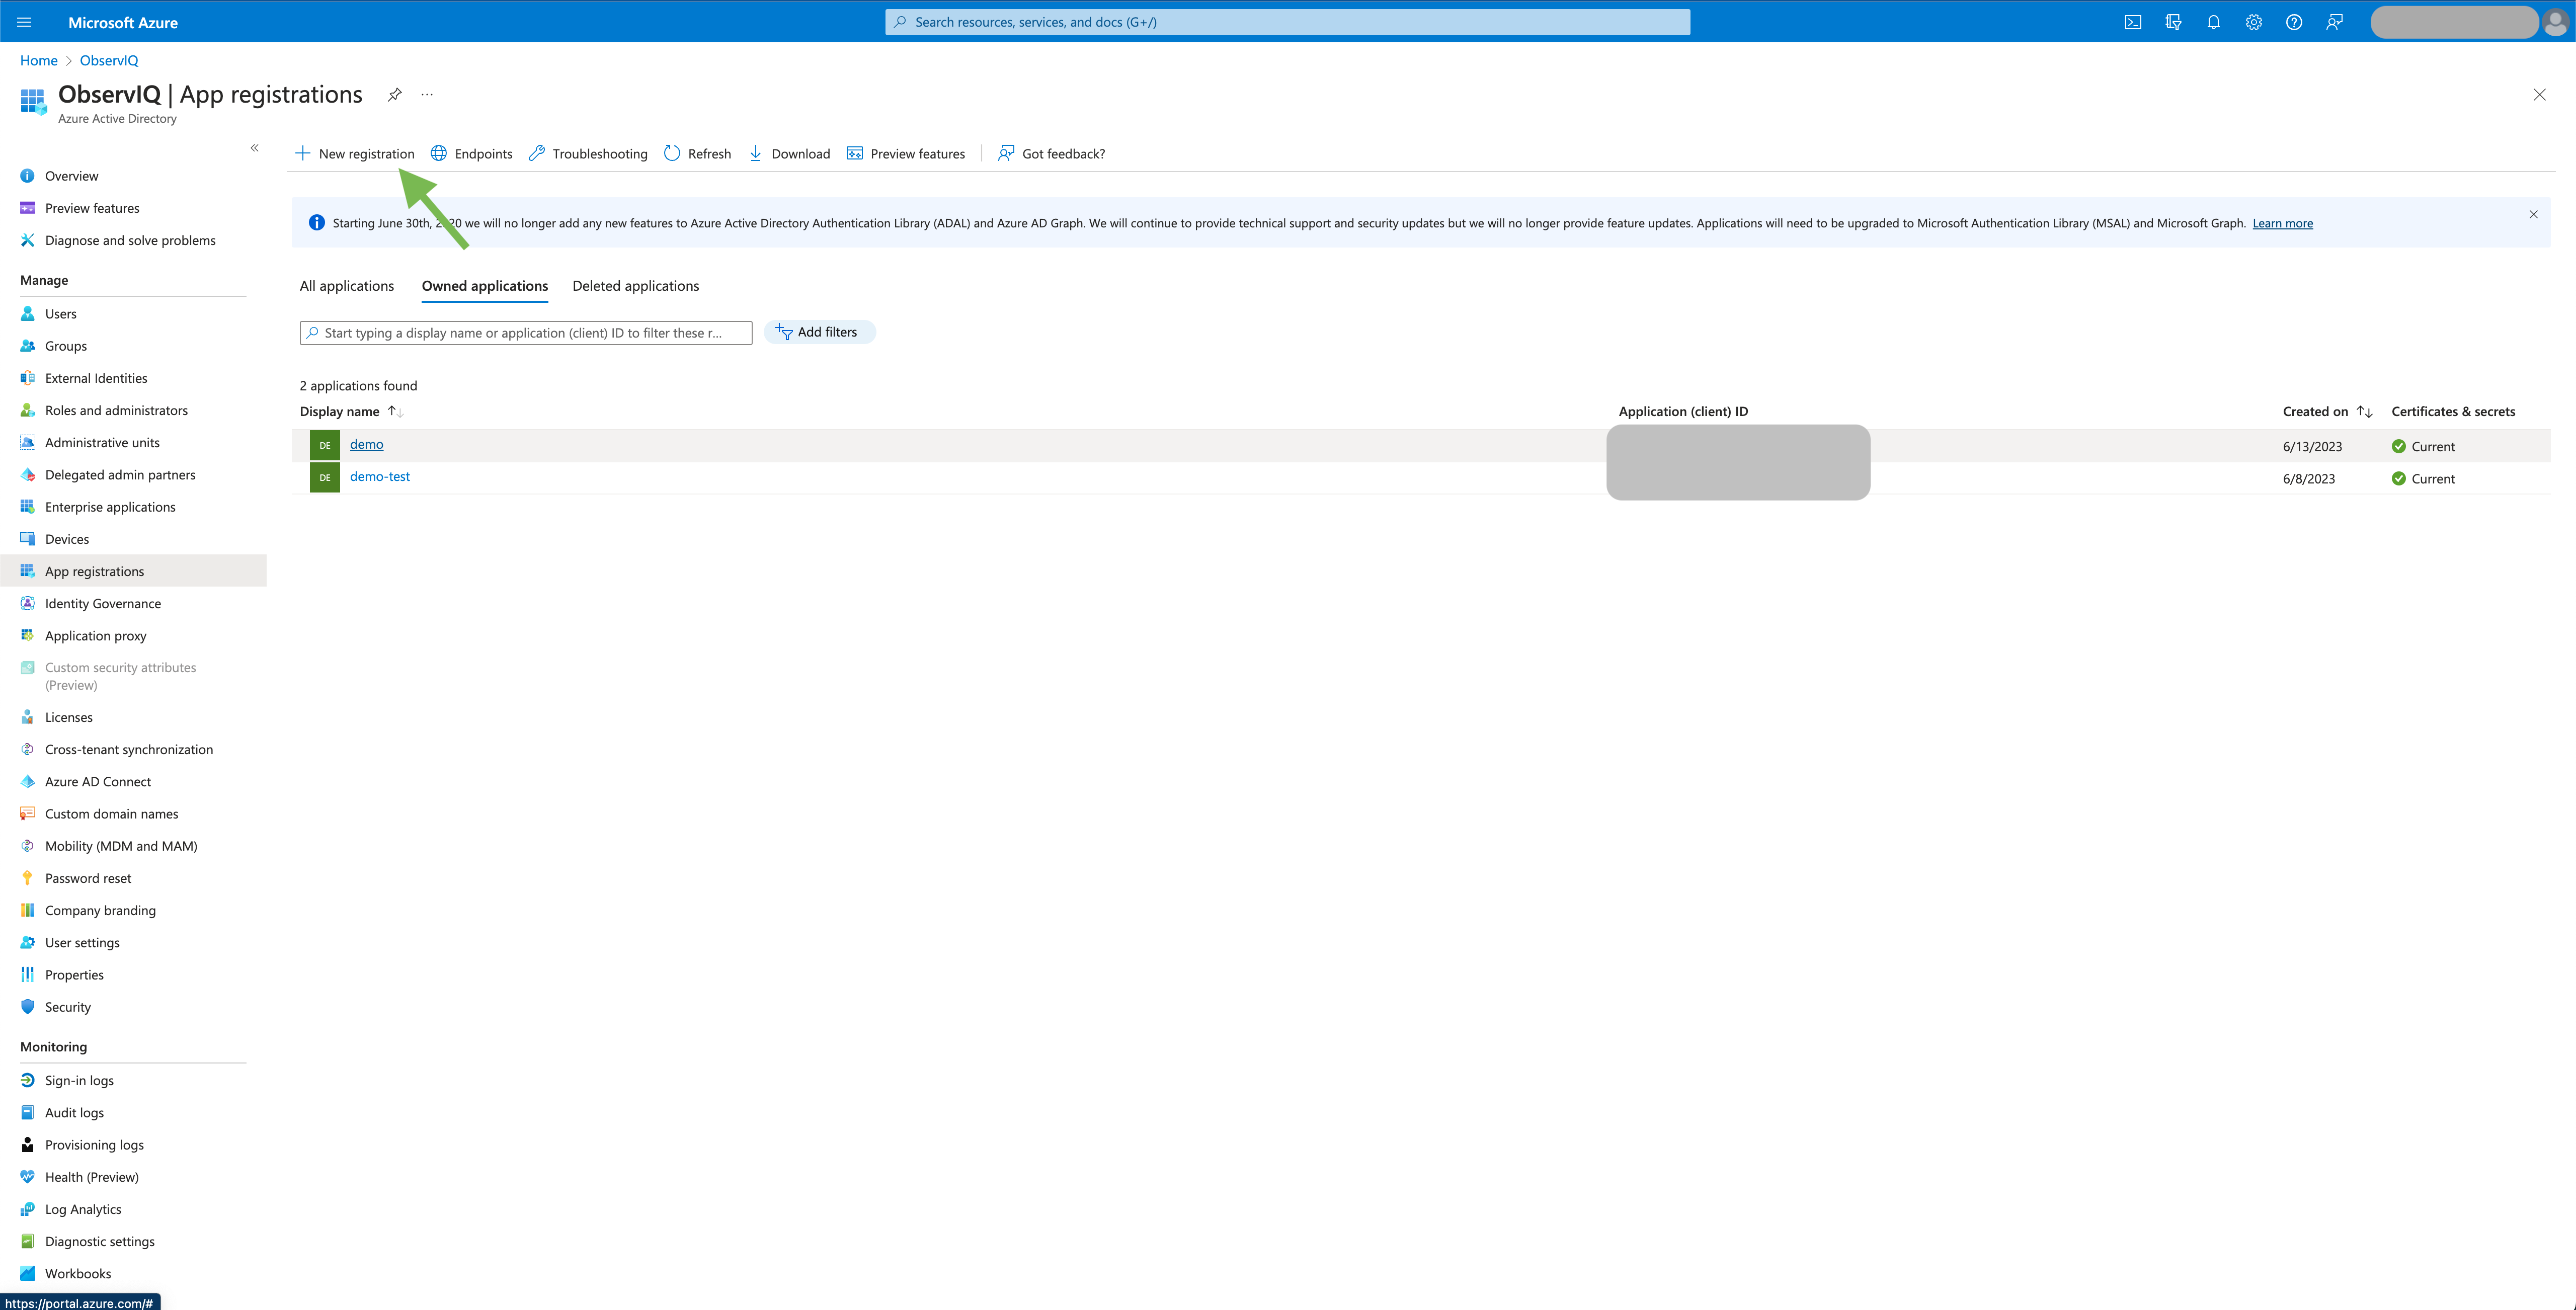Screen dimensions: 2576x1310
Task: Open the demo-test application
Action: click(379, 476)
